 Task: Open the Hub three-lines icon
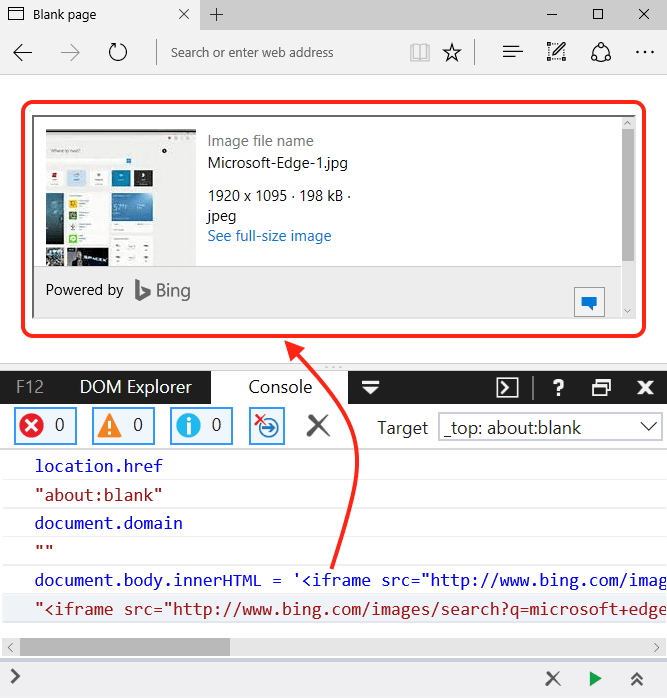pos(512,52)
